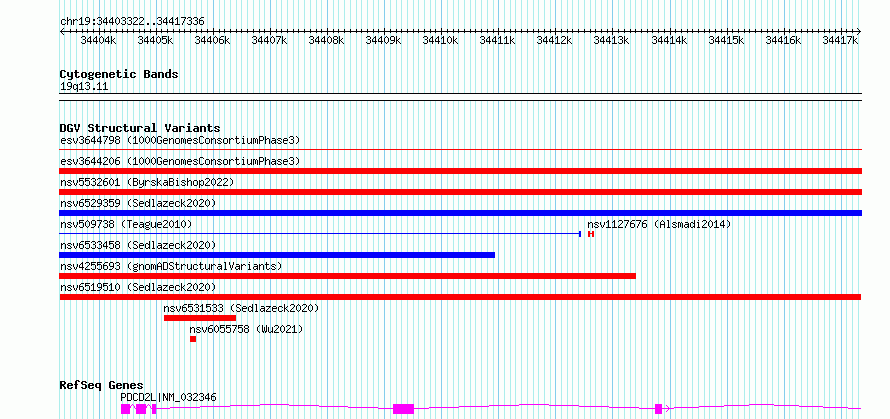Click the blue nsv6533458 variant bar
Image resolution: width=890 pixels, height=419 pixels.
[277, 255]
